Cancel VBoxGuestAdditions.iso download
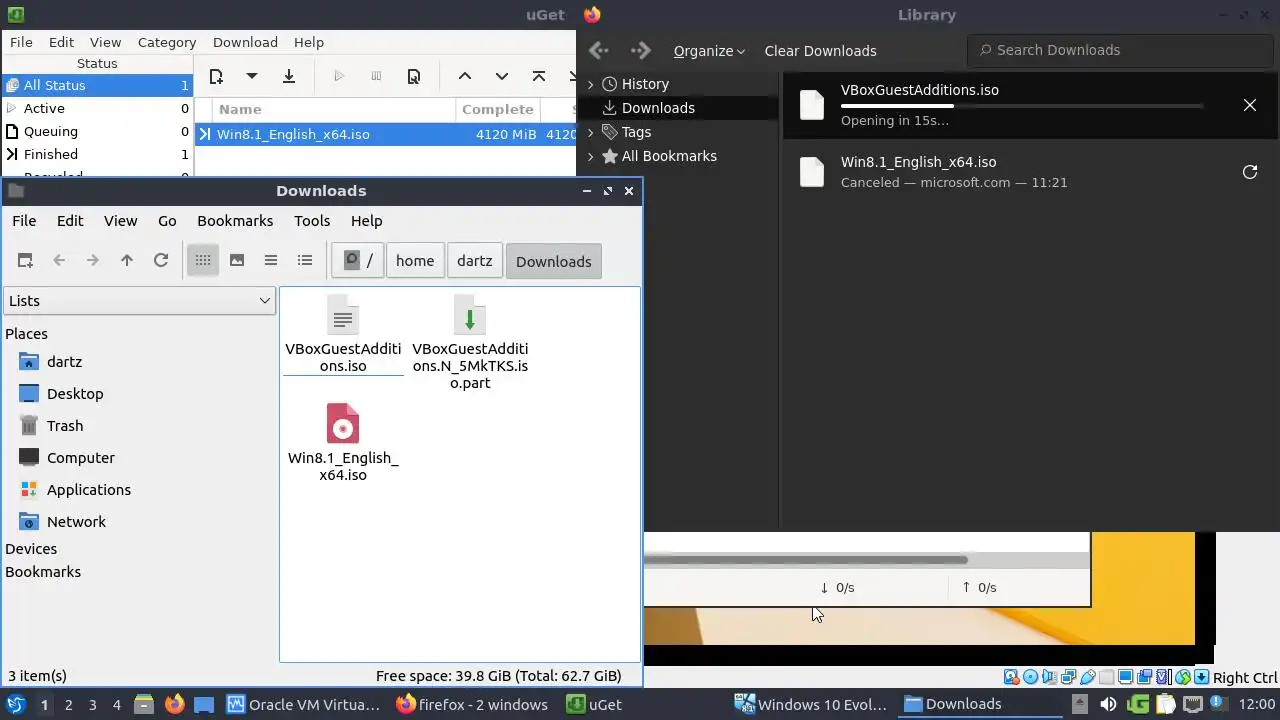The image size is (1280, 720). tap(1249, 105)
